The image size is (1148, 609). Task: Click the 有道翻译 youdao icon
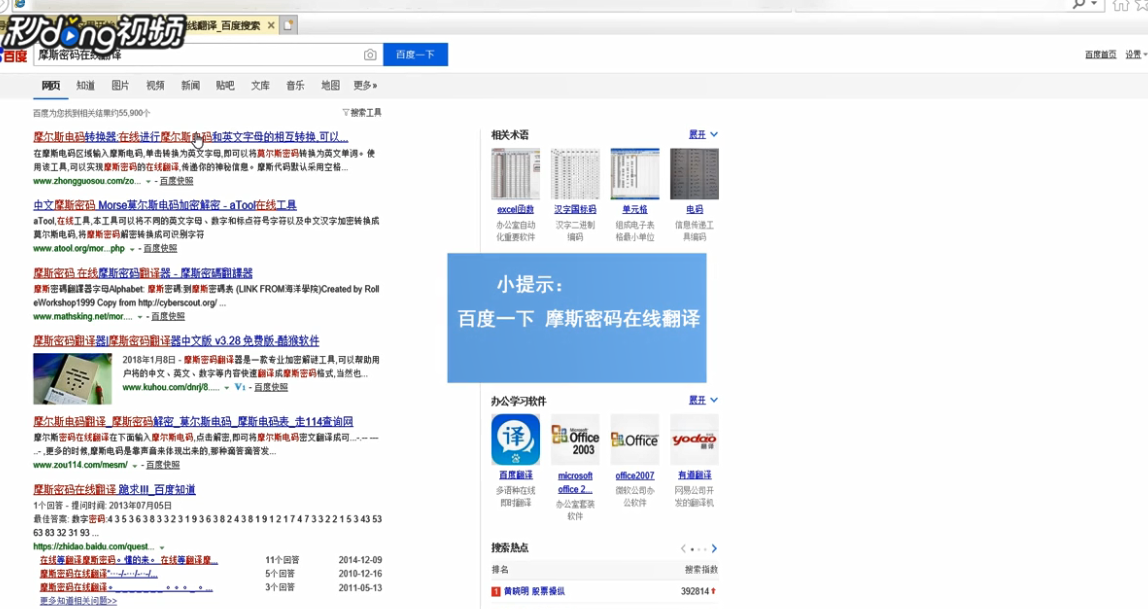694,439
